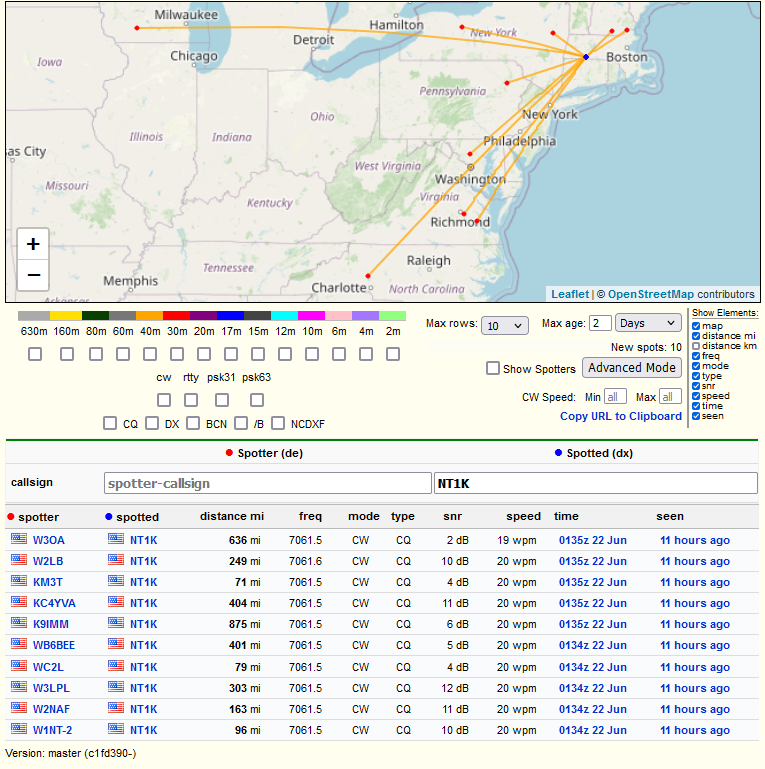This screenshot has width=765, height=769.
Task: Click the distance mi column header
Action: coord(231,516)
